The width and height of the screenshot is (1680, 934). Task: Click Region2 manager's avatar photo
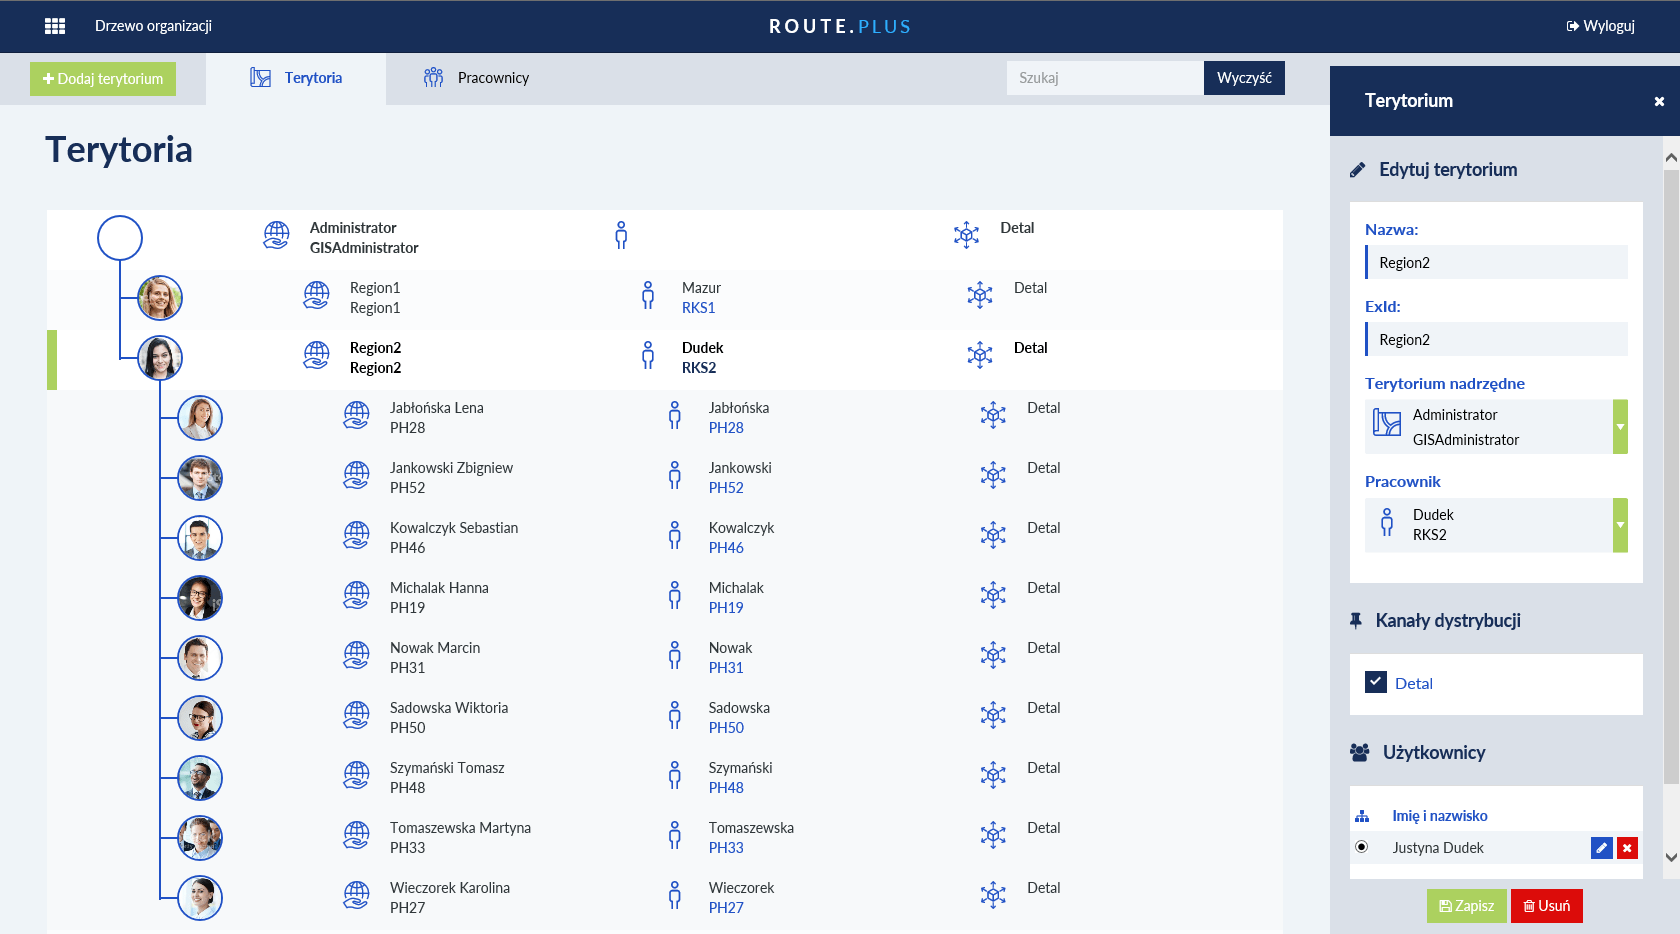[x=160, y=358]
